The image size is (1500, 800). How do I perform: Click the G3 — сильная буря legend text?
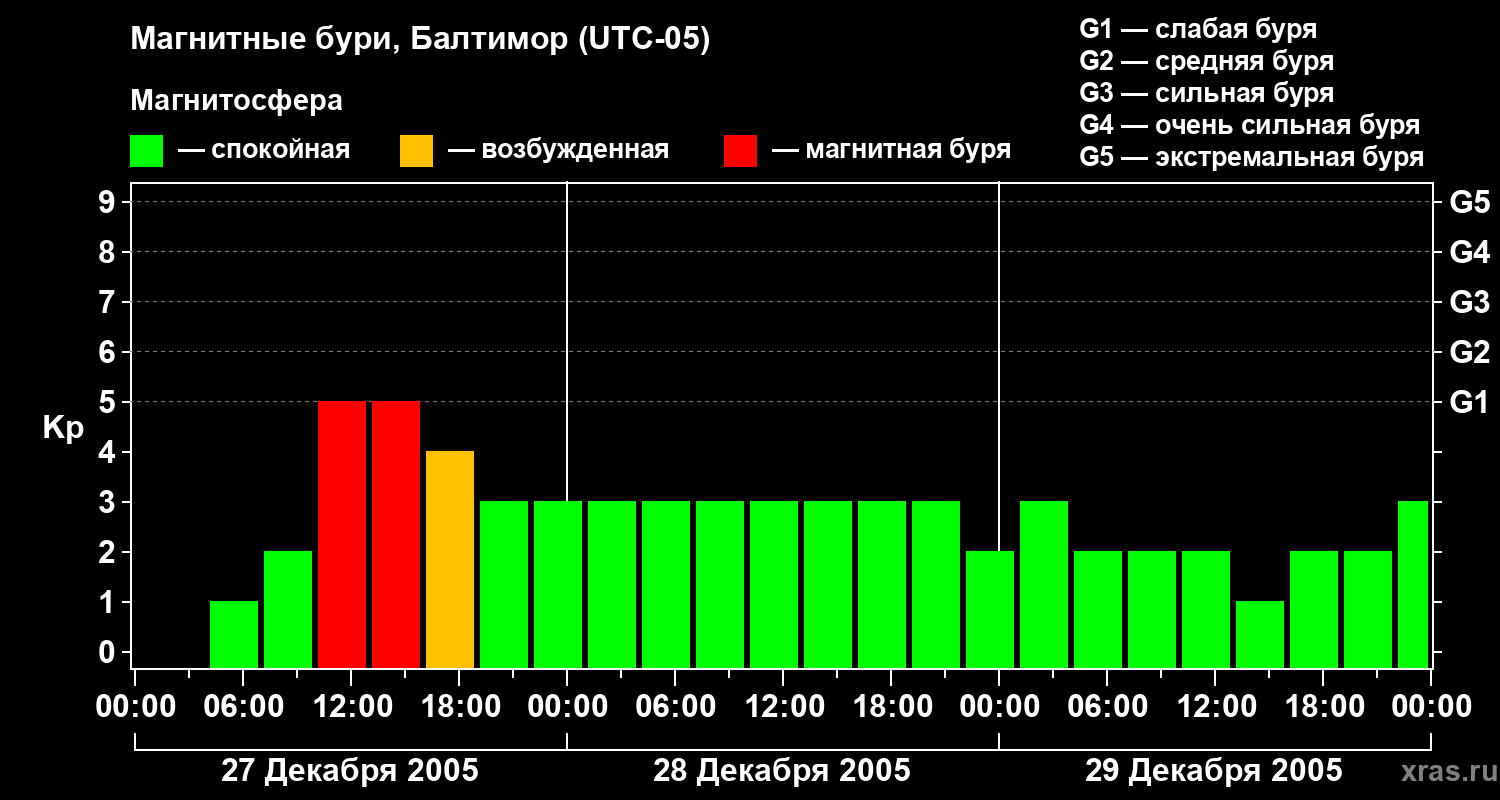pos(1207,93)
